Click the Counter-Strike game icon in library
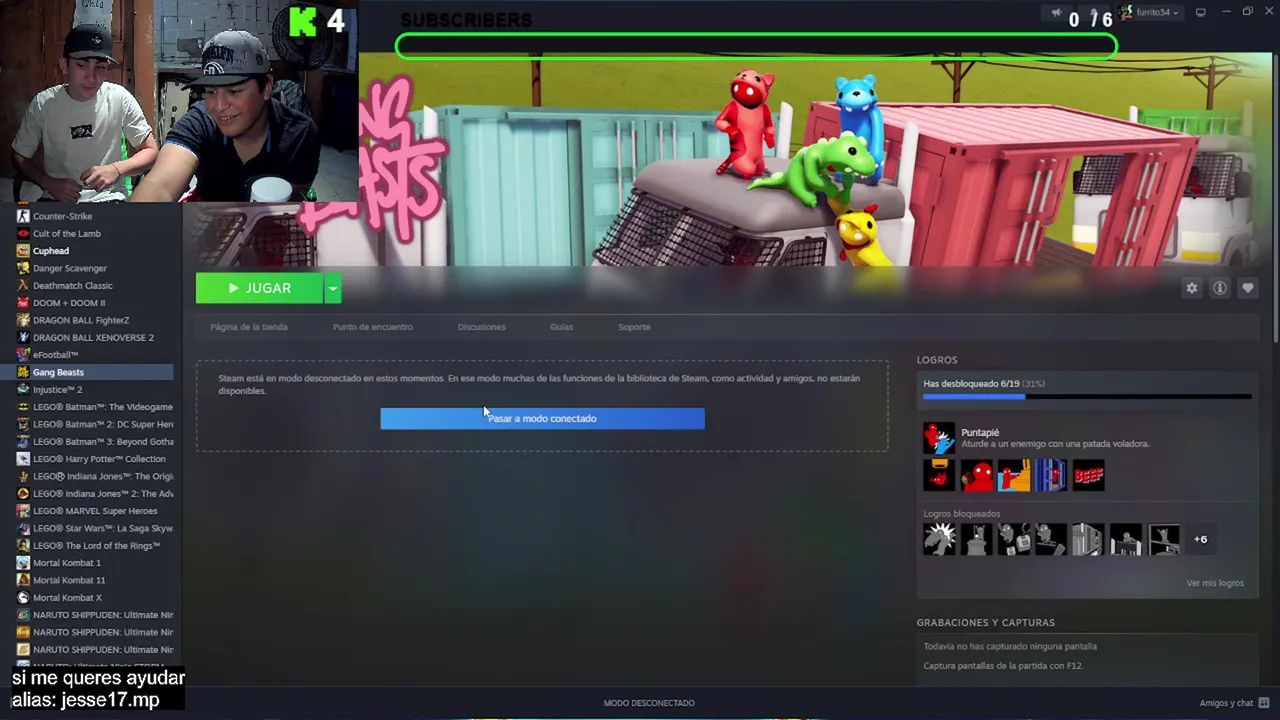 pyautogui.click(x=23, y=216)
